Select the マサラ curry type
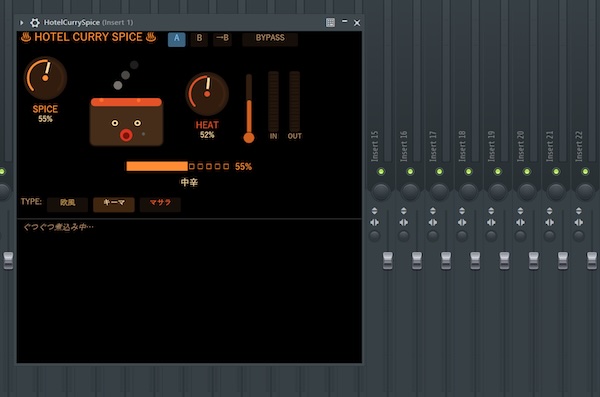 coord(160,204)
